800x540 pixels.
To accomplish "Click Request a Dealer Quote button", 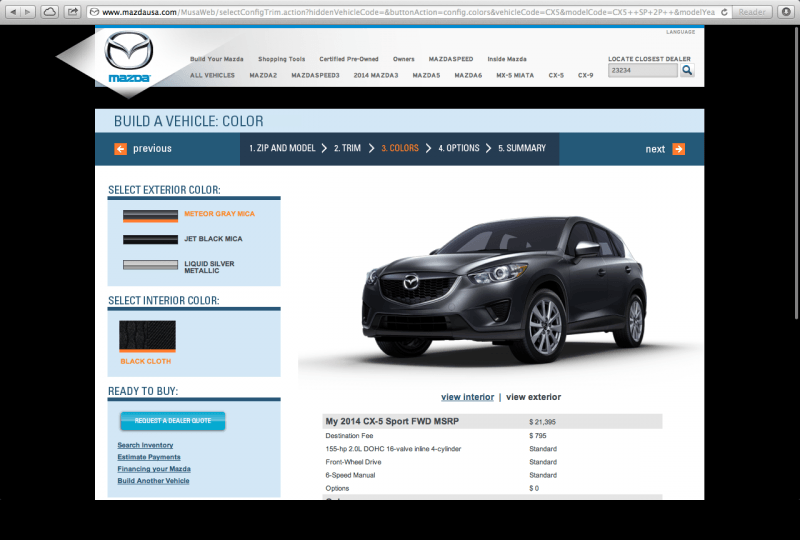I will tap(172, 421).
